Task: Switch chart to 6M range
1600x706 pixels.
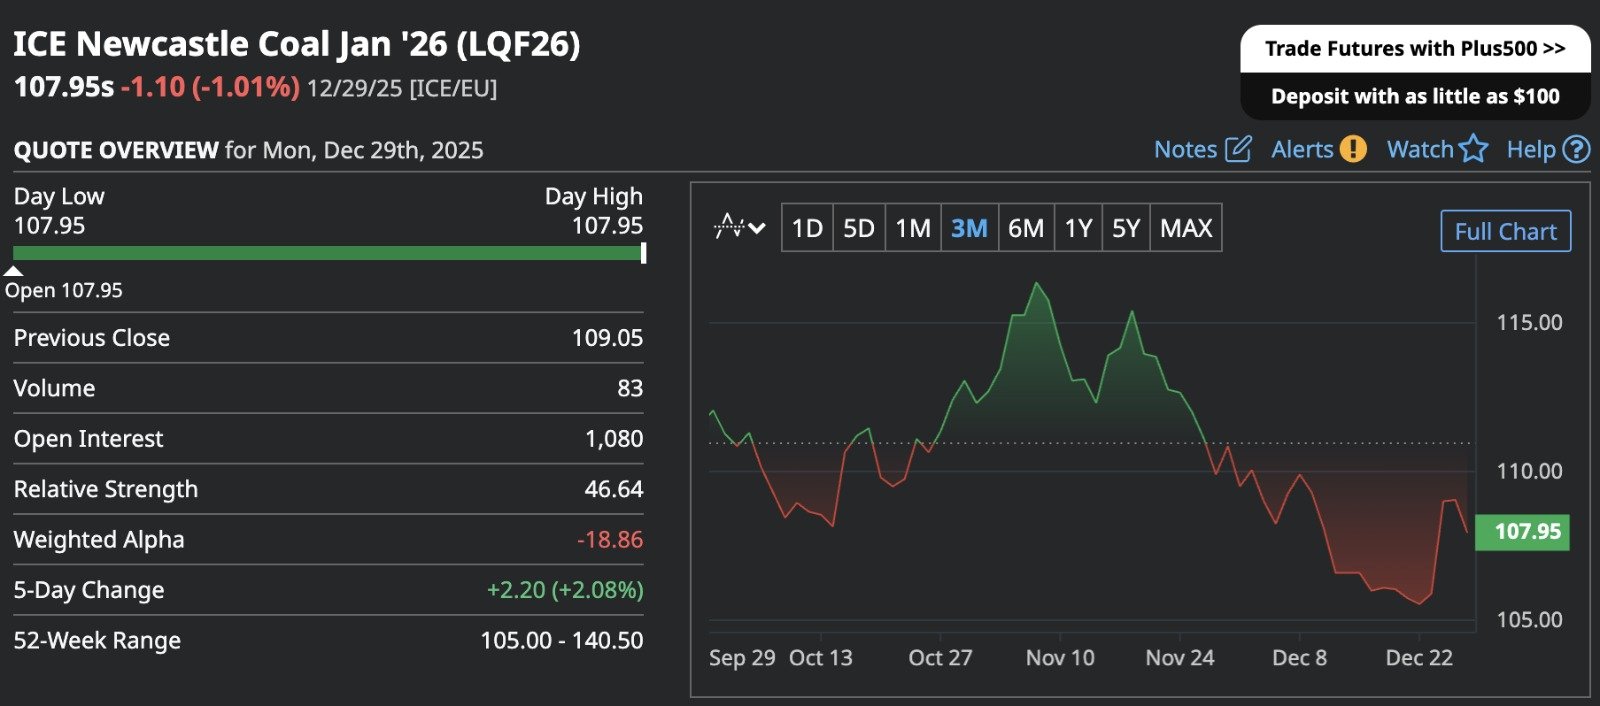Action: (1025, 228)
